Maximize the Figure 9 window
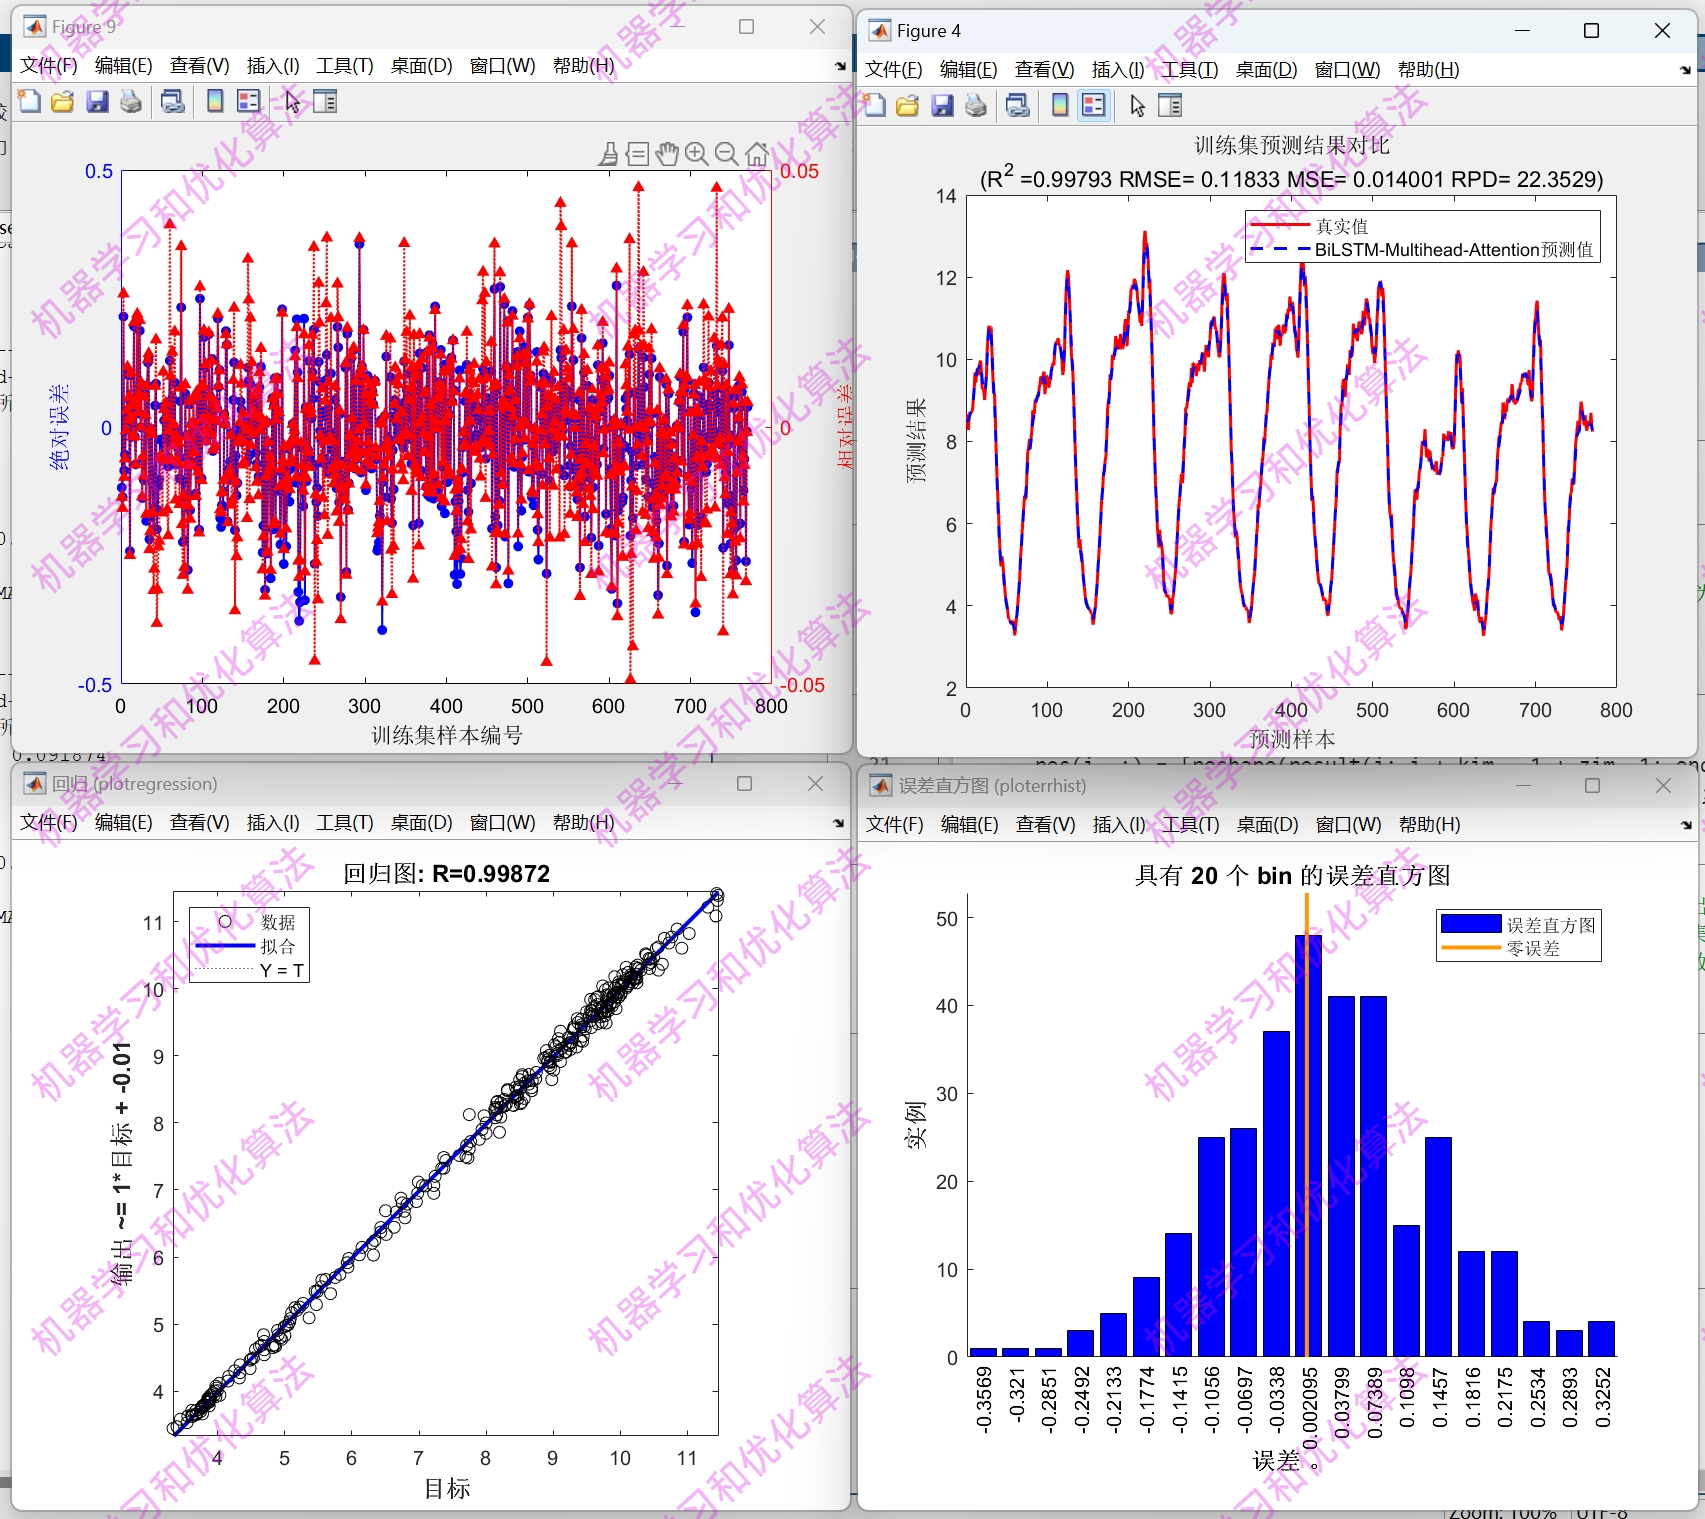Viewport: 1705px width, 1519px height. coord(747,27)
